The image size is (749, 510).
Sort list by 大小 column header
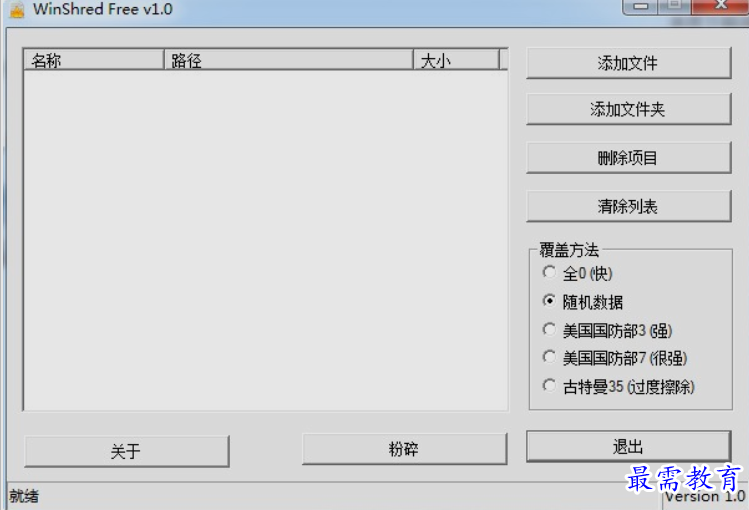(x=456, y=60)
